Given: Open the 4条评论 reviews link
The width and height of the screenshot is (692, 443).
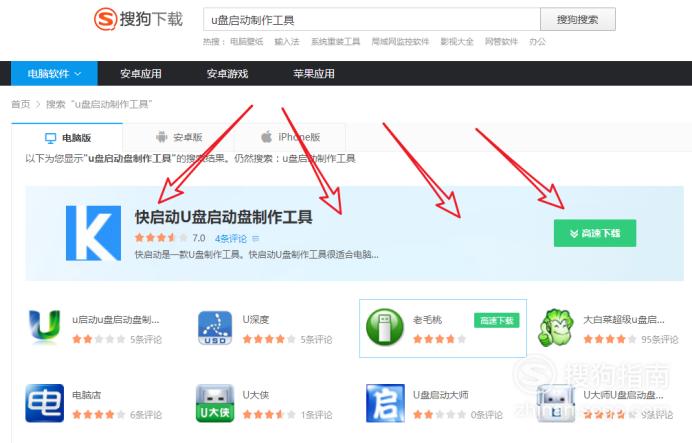Looking at the screenshot, I should [231, 239].
